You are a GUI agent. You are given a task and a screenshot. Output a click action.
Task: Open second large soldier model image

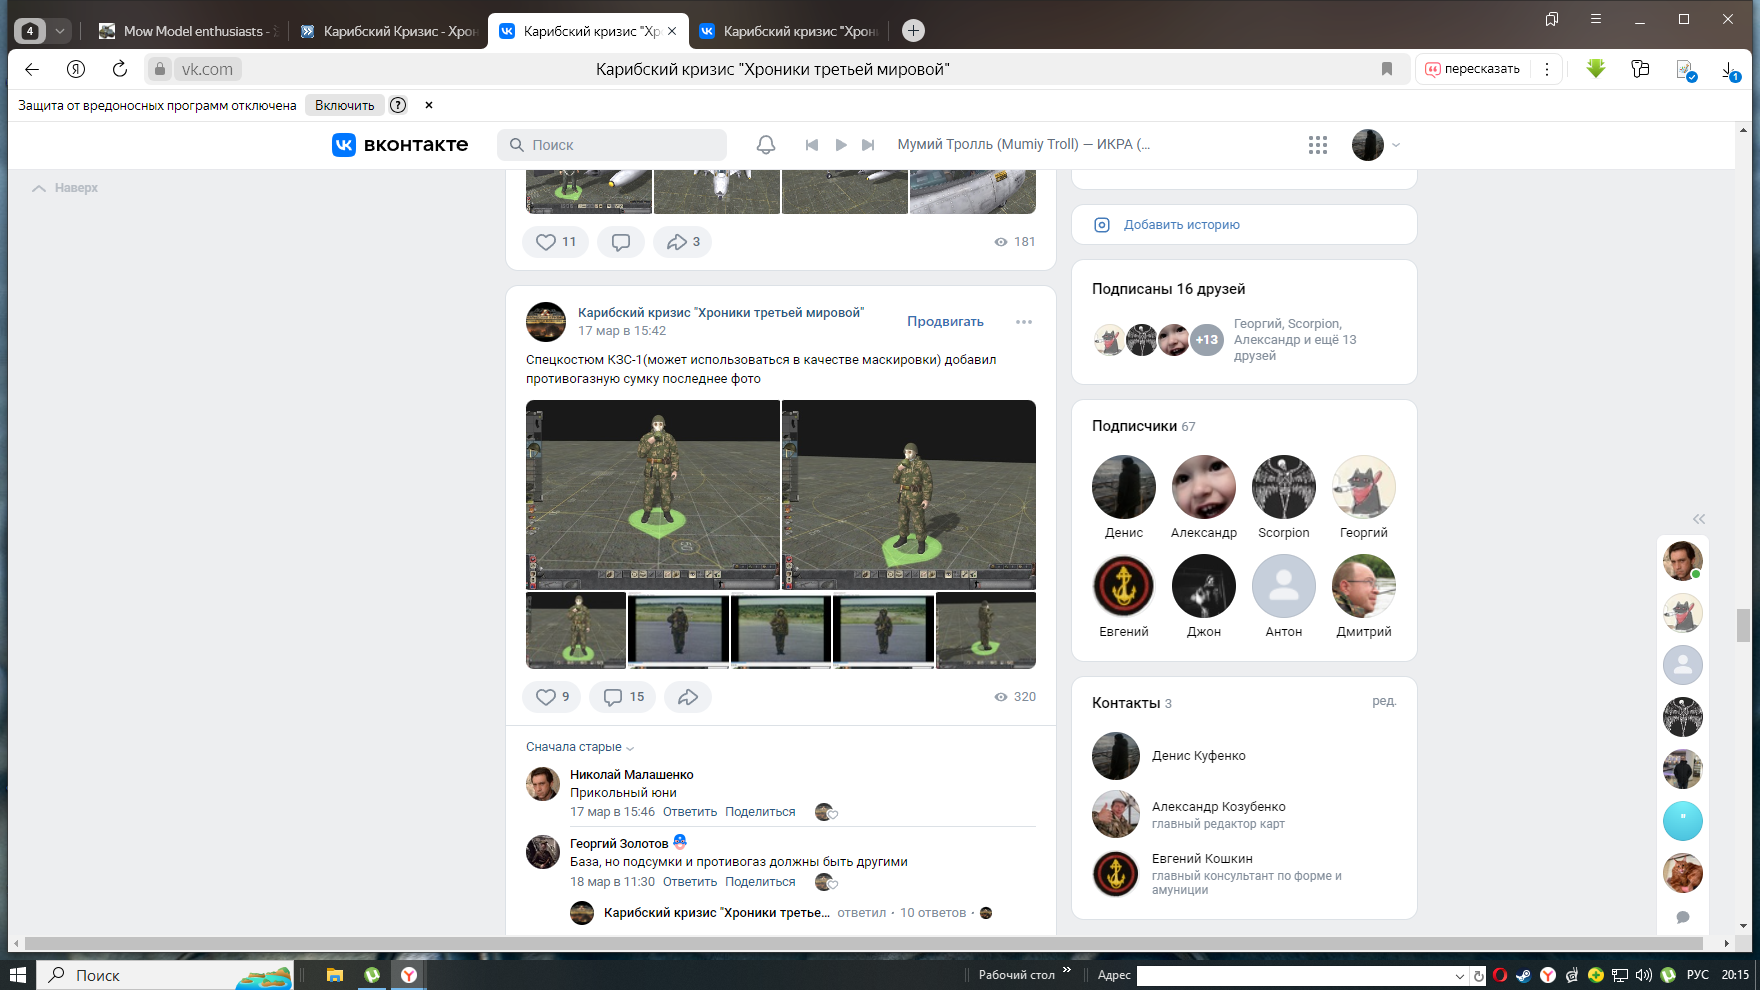tap(909, 495)
